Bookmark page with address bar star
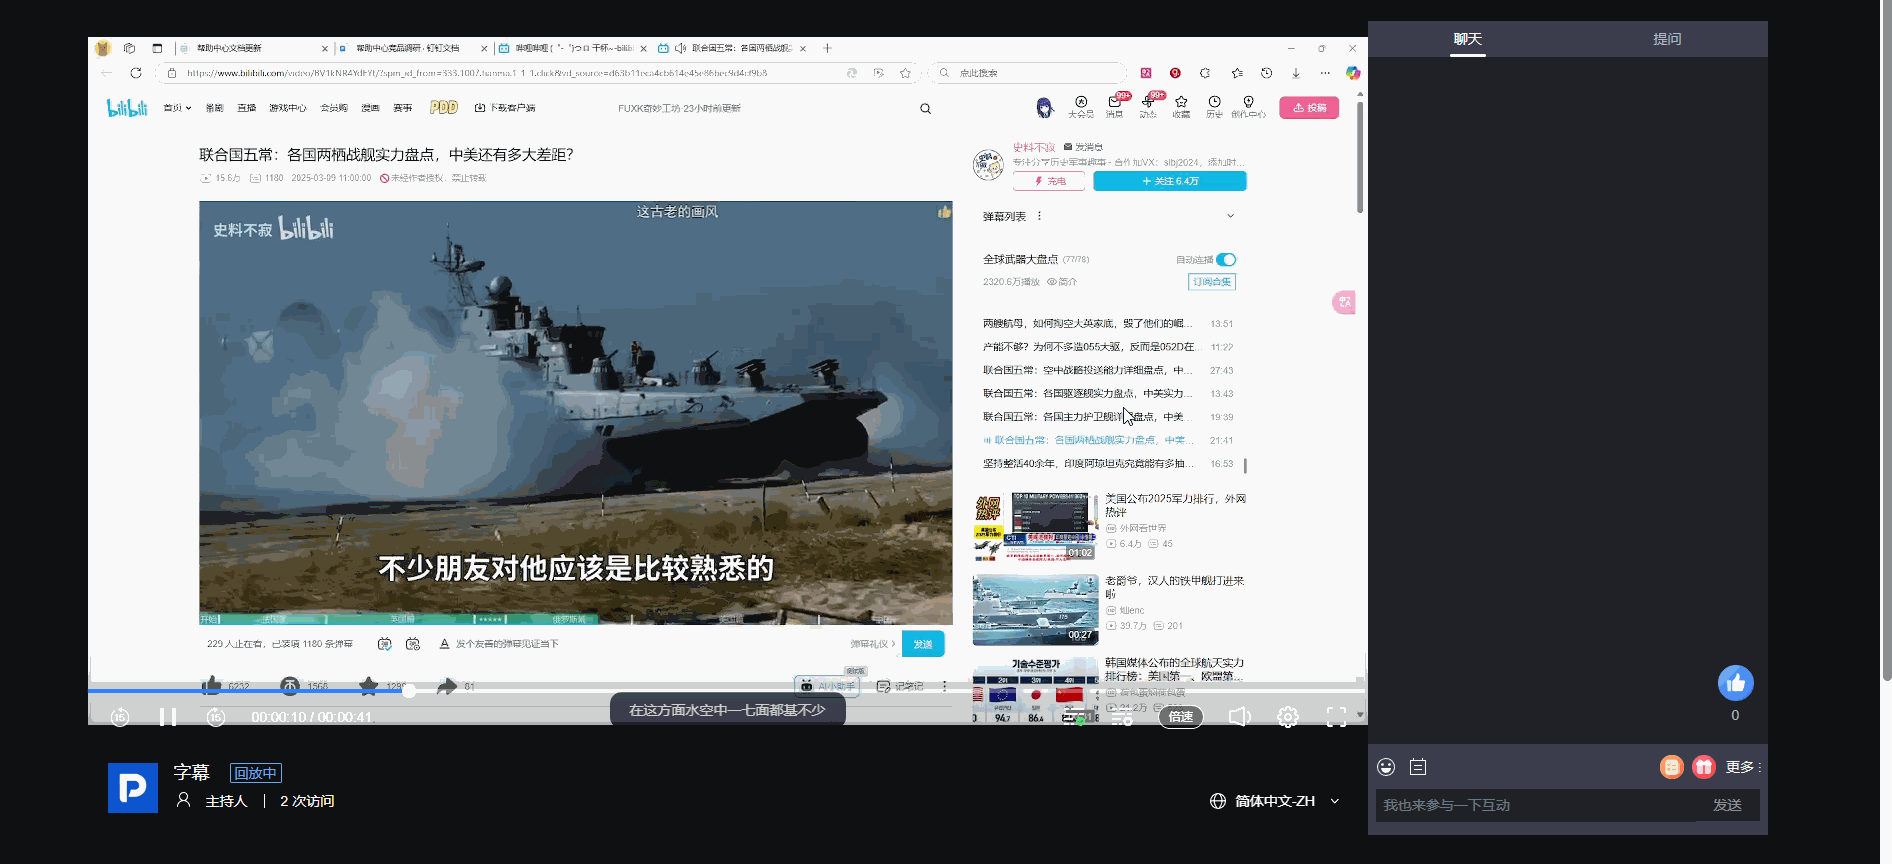Viewport: 1892px width, 864px height. click(906, 73)
